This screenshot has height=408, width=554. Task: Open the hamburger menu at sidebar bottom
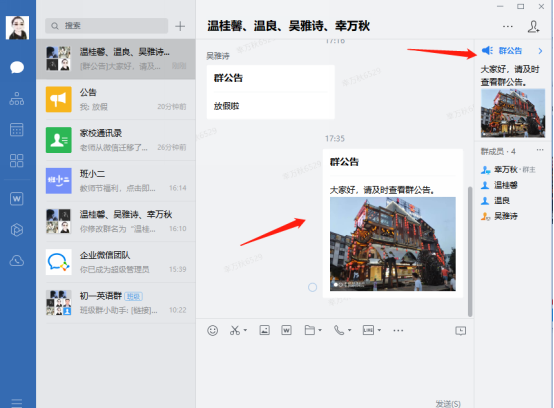tap(17, 403)
